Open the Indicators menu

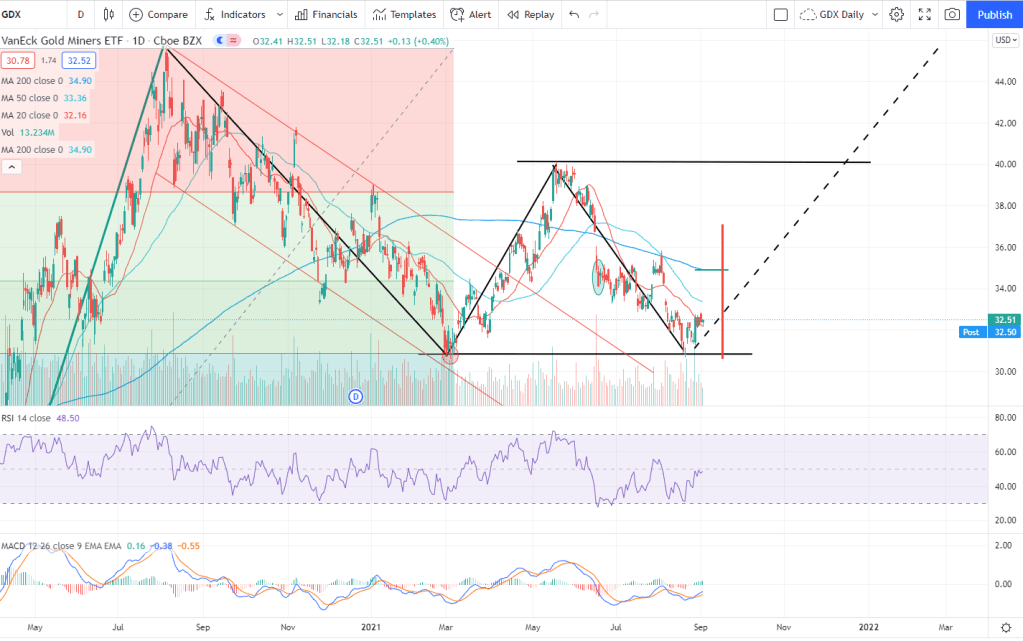(x=234, y=15)
